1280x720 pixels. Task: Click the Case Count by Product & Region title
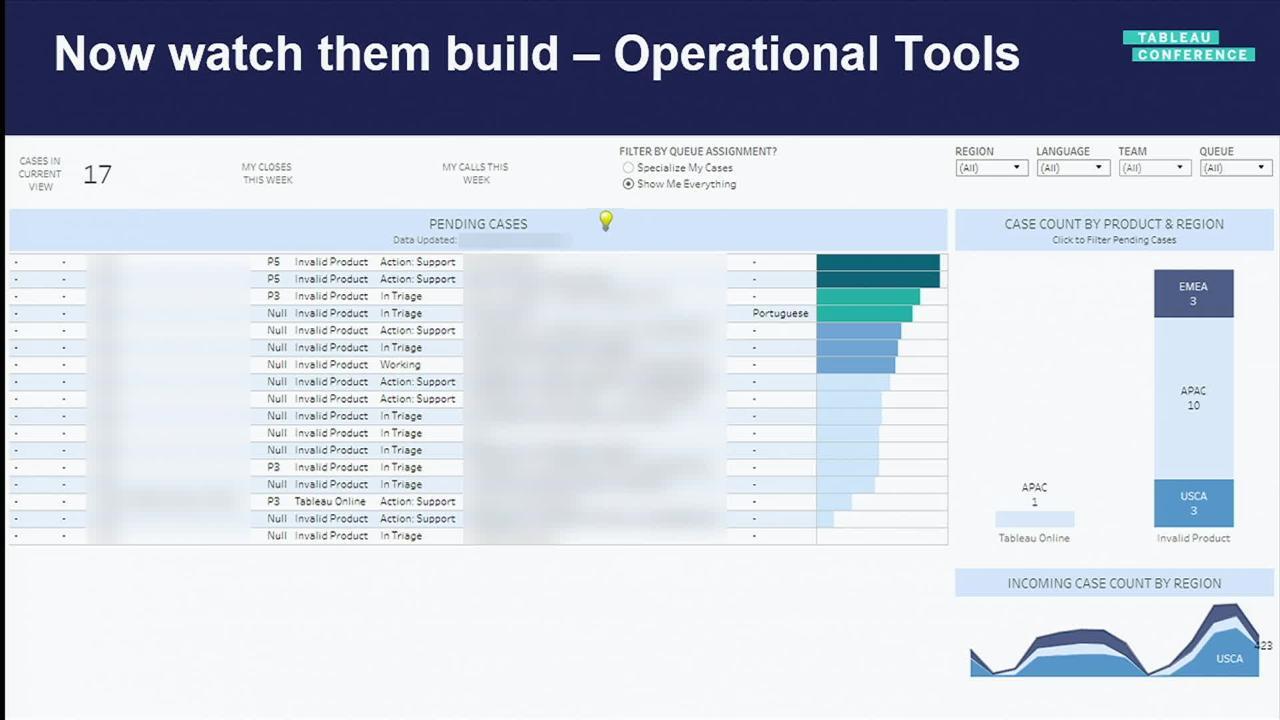(x=1114, y=224)
